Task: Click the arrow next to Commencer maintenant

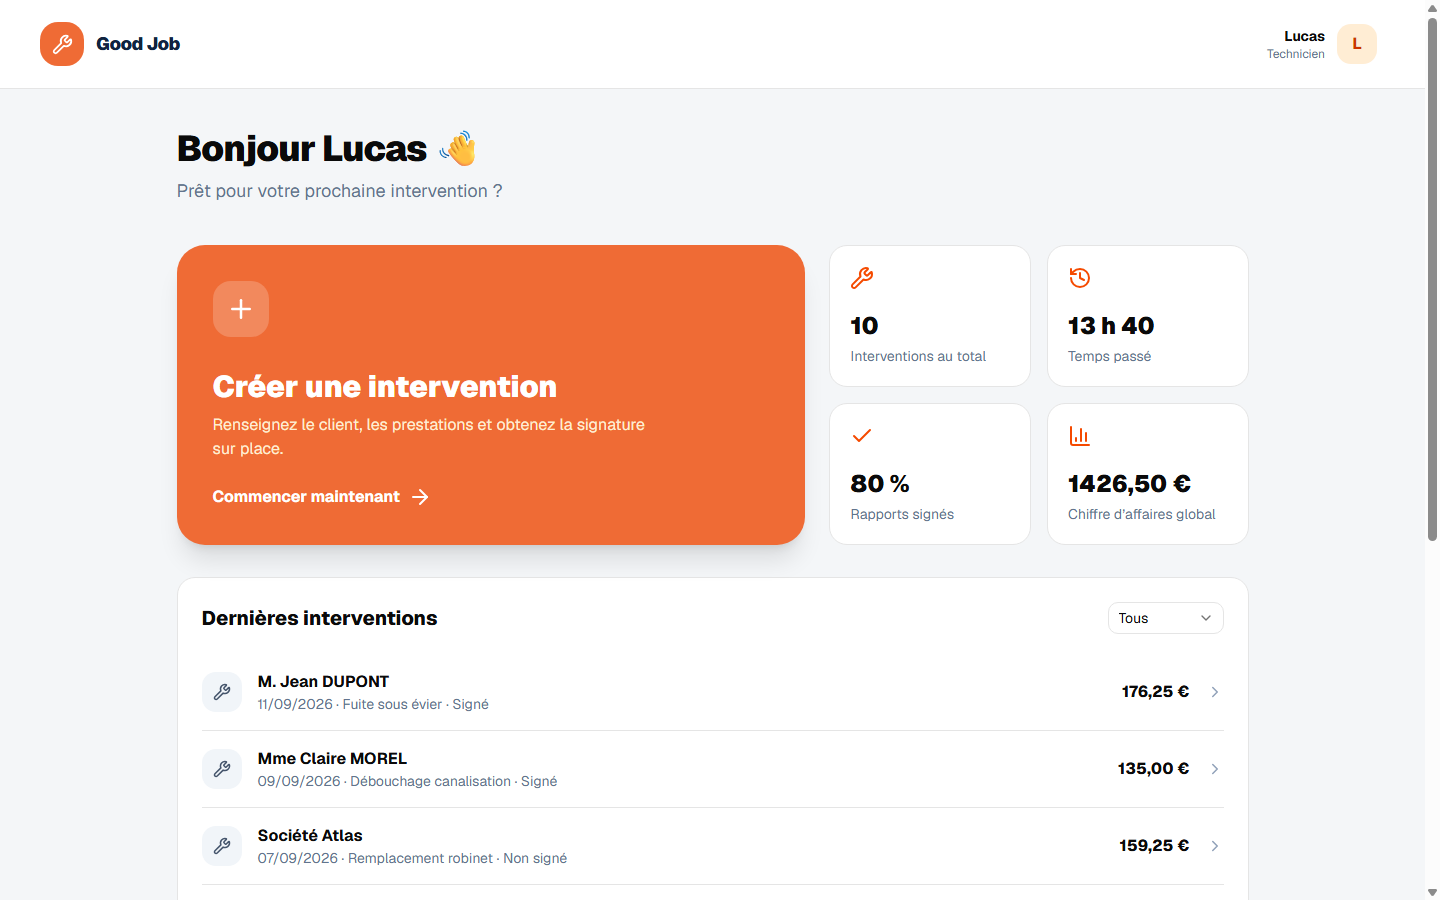Action: 421,497
